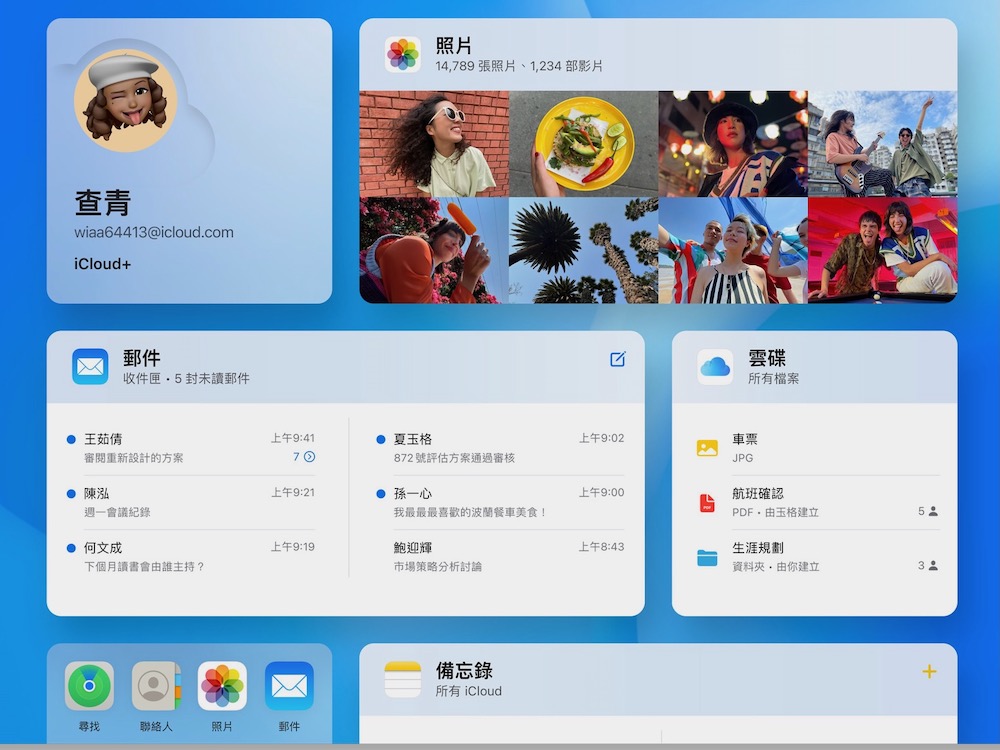Image resolution: width=1000 pixels, height=750 pixels.
Task: Open photo of salad on yellow plate
Action: coord(584,143)
